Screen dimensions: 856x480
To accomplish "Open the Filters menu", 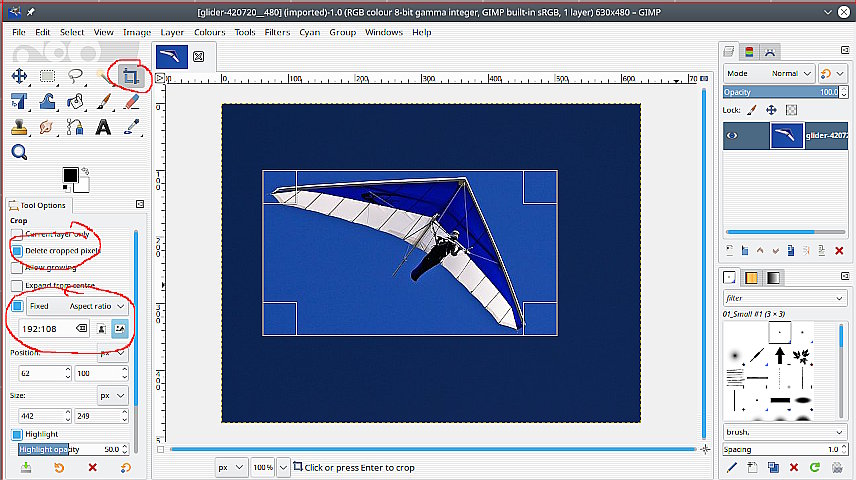I will click(x=277, y=32).
